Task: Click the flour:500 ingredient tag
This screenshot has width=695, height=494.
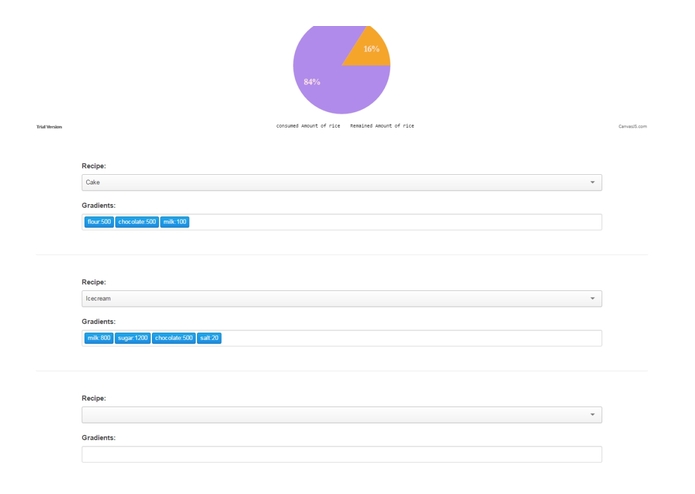Action: pos(99,222)
